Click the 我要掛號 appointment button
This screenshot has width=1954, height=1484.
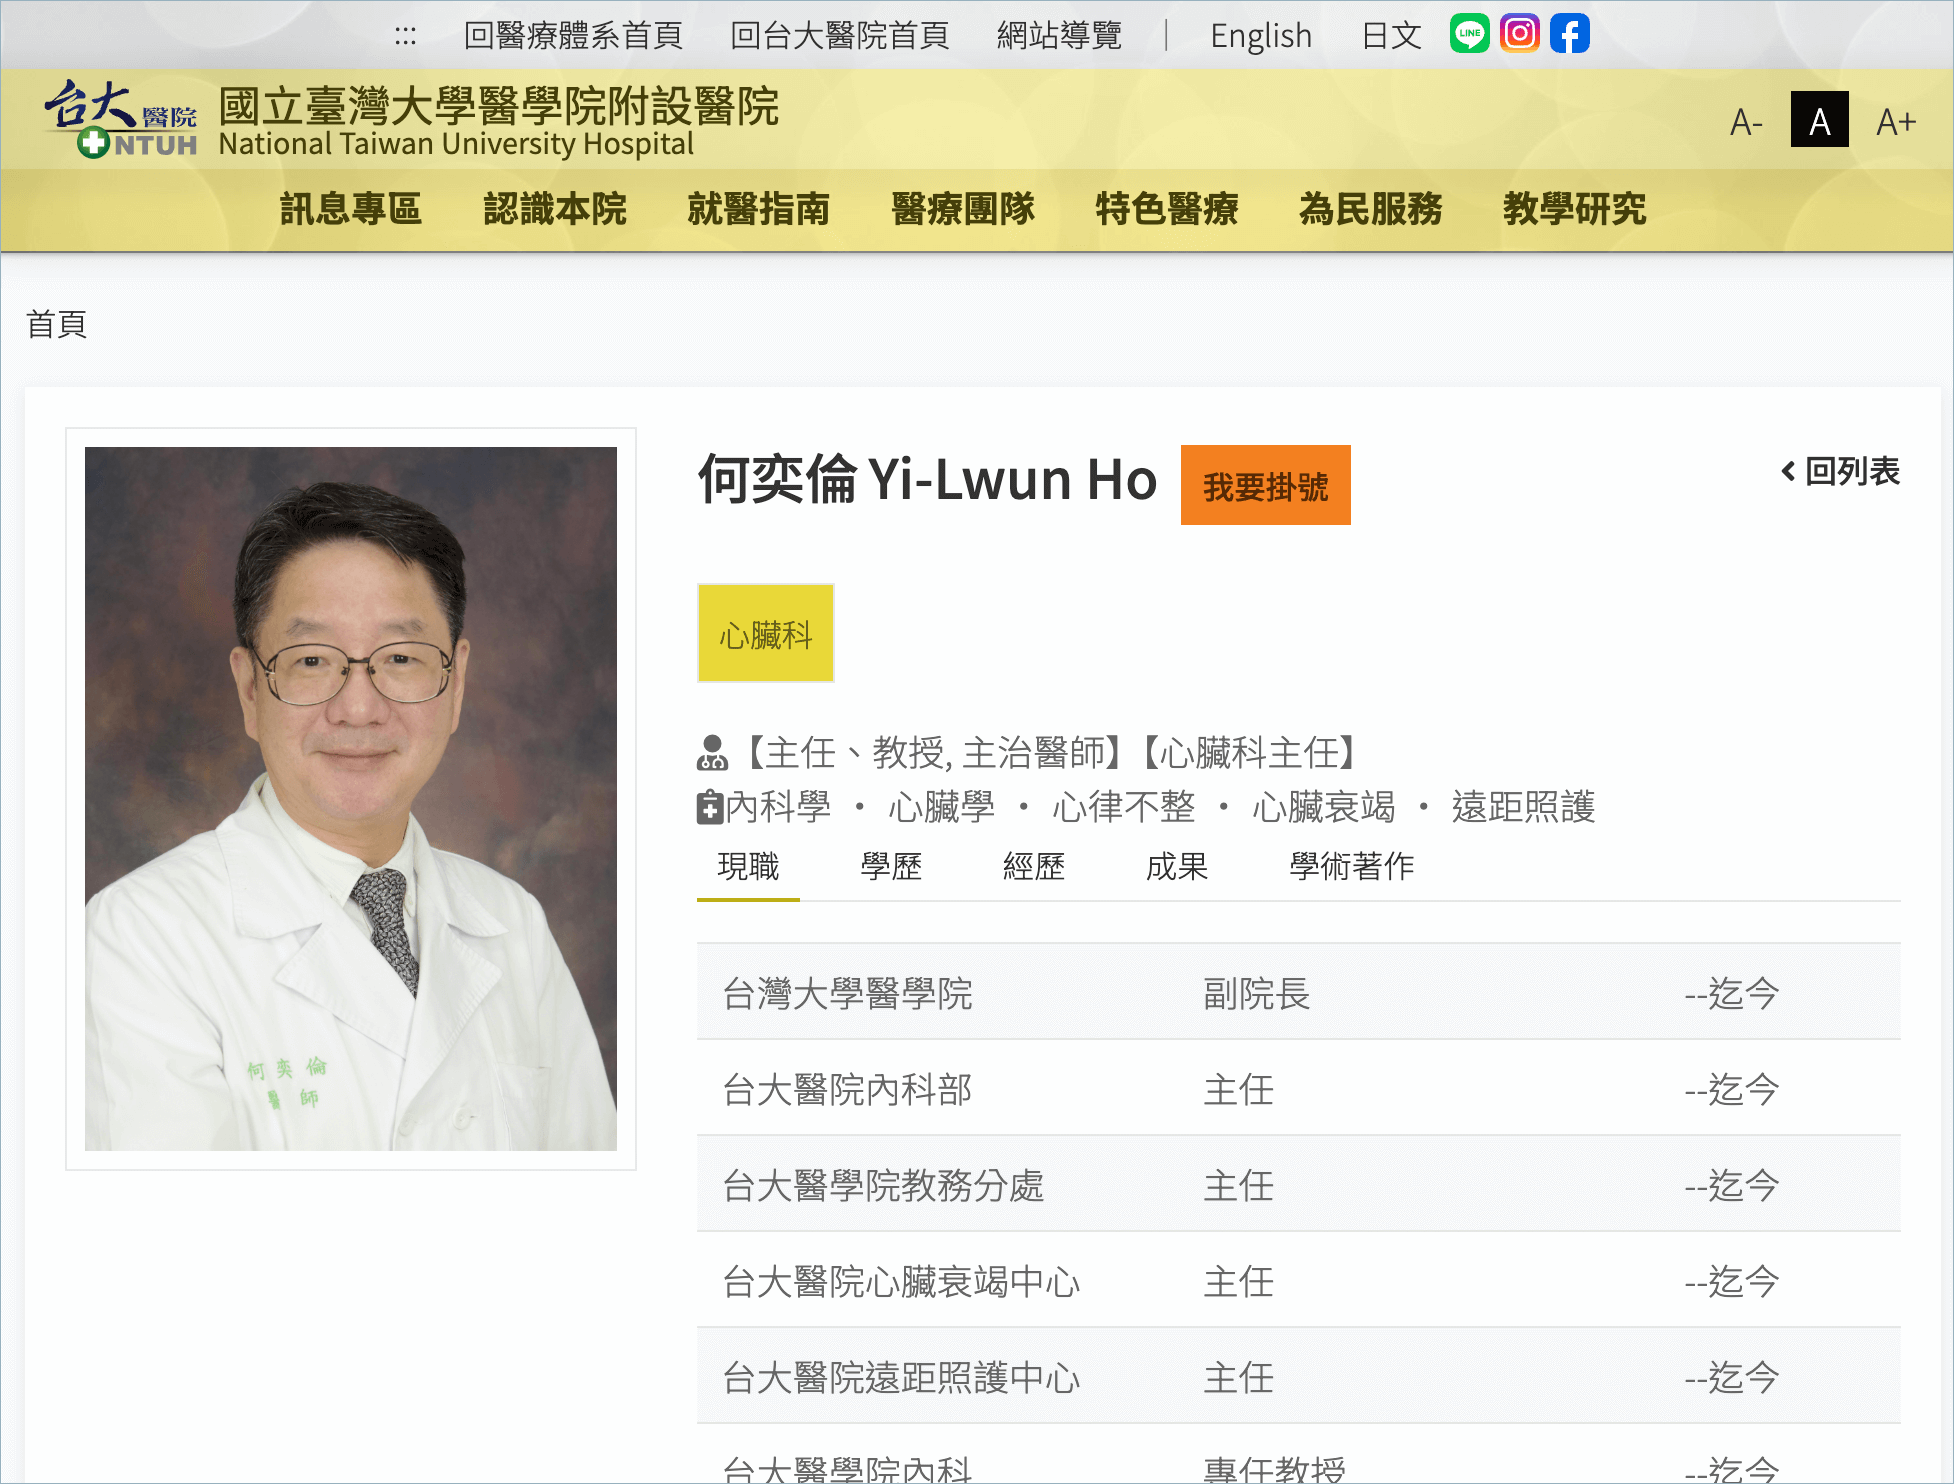(1265, 486)
